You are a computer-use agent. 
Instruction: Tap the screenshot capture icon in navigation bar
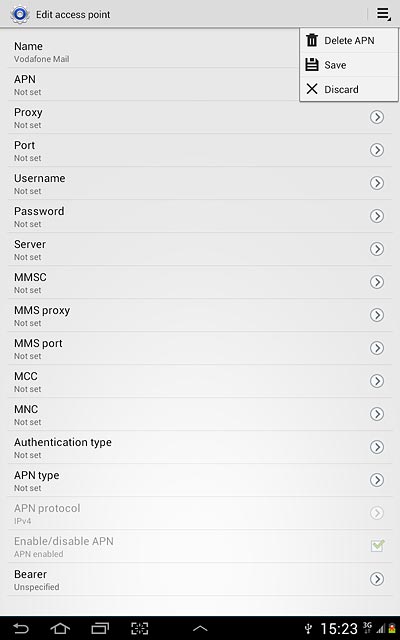[140, 628]
